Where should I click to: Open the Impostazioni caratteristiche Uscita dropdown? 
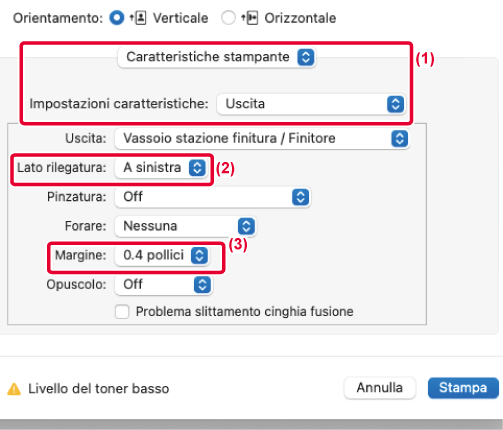coord(311,104)
